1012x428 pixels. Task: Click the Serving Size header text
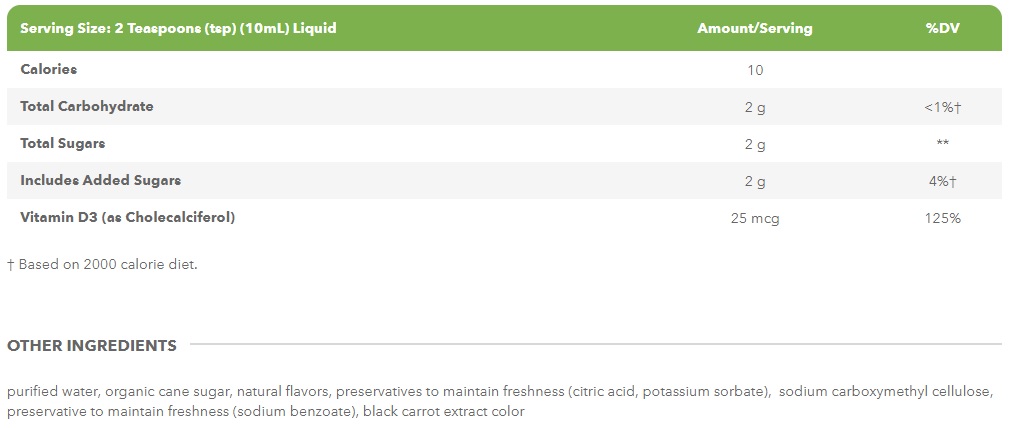178,28
